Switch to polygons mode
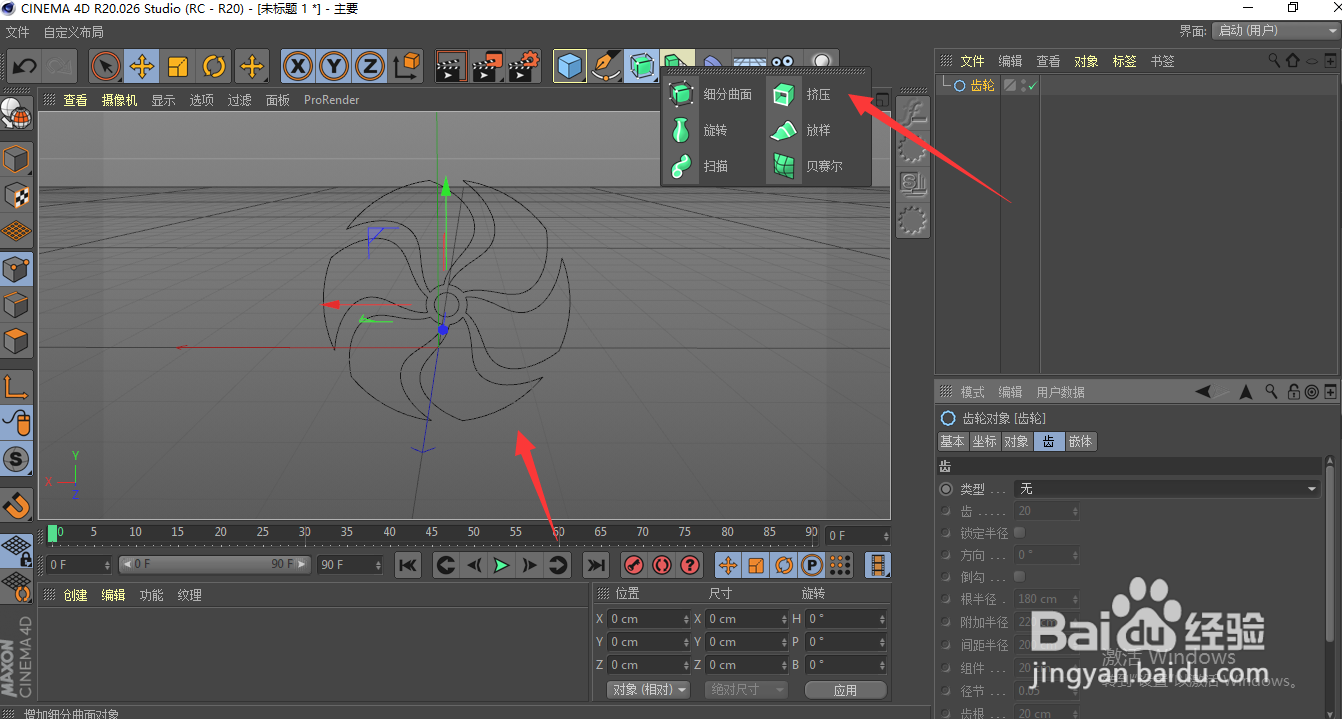 point(16,340)
